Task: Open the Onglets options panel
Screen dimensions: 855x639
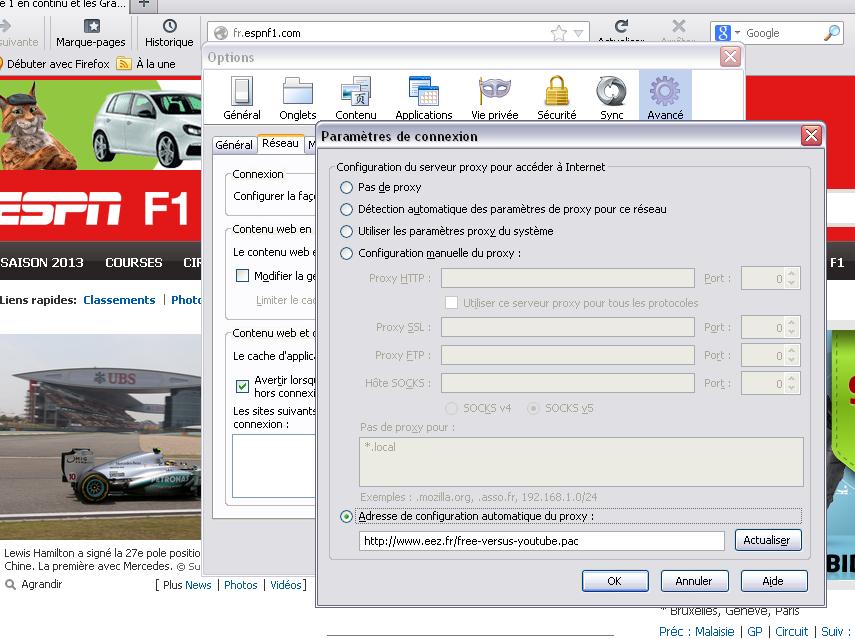Action: [x=298, y=98]
